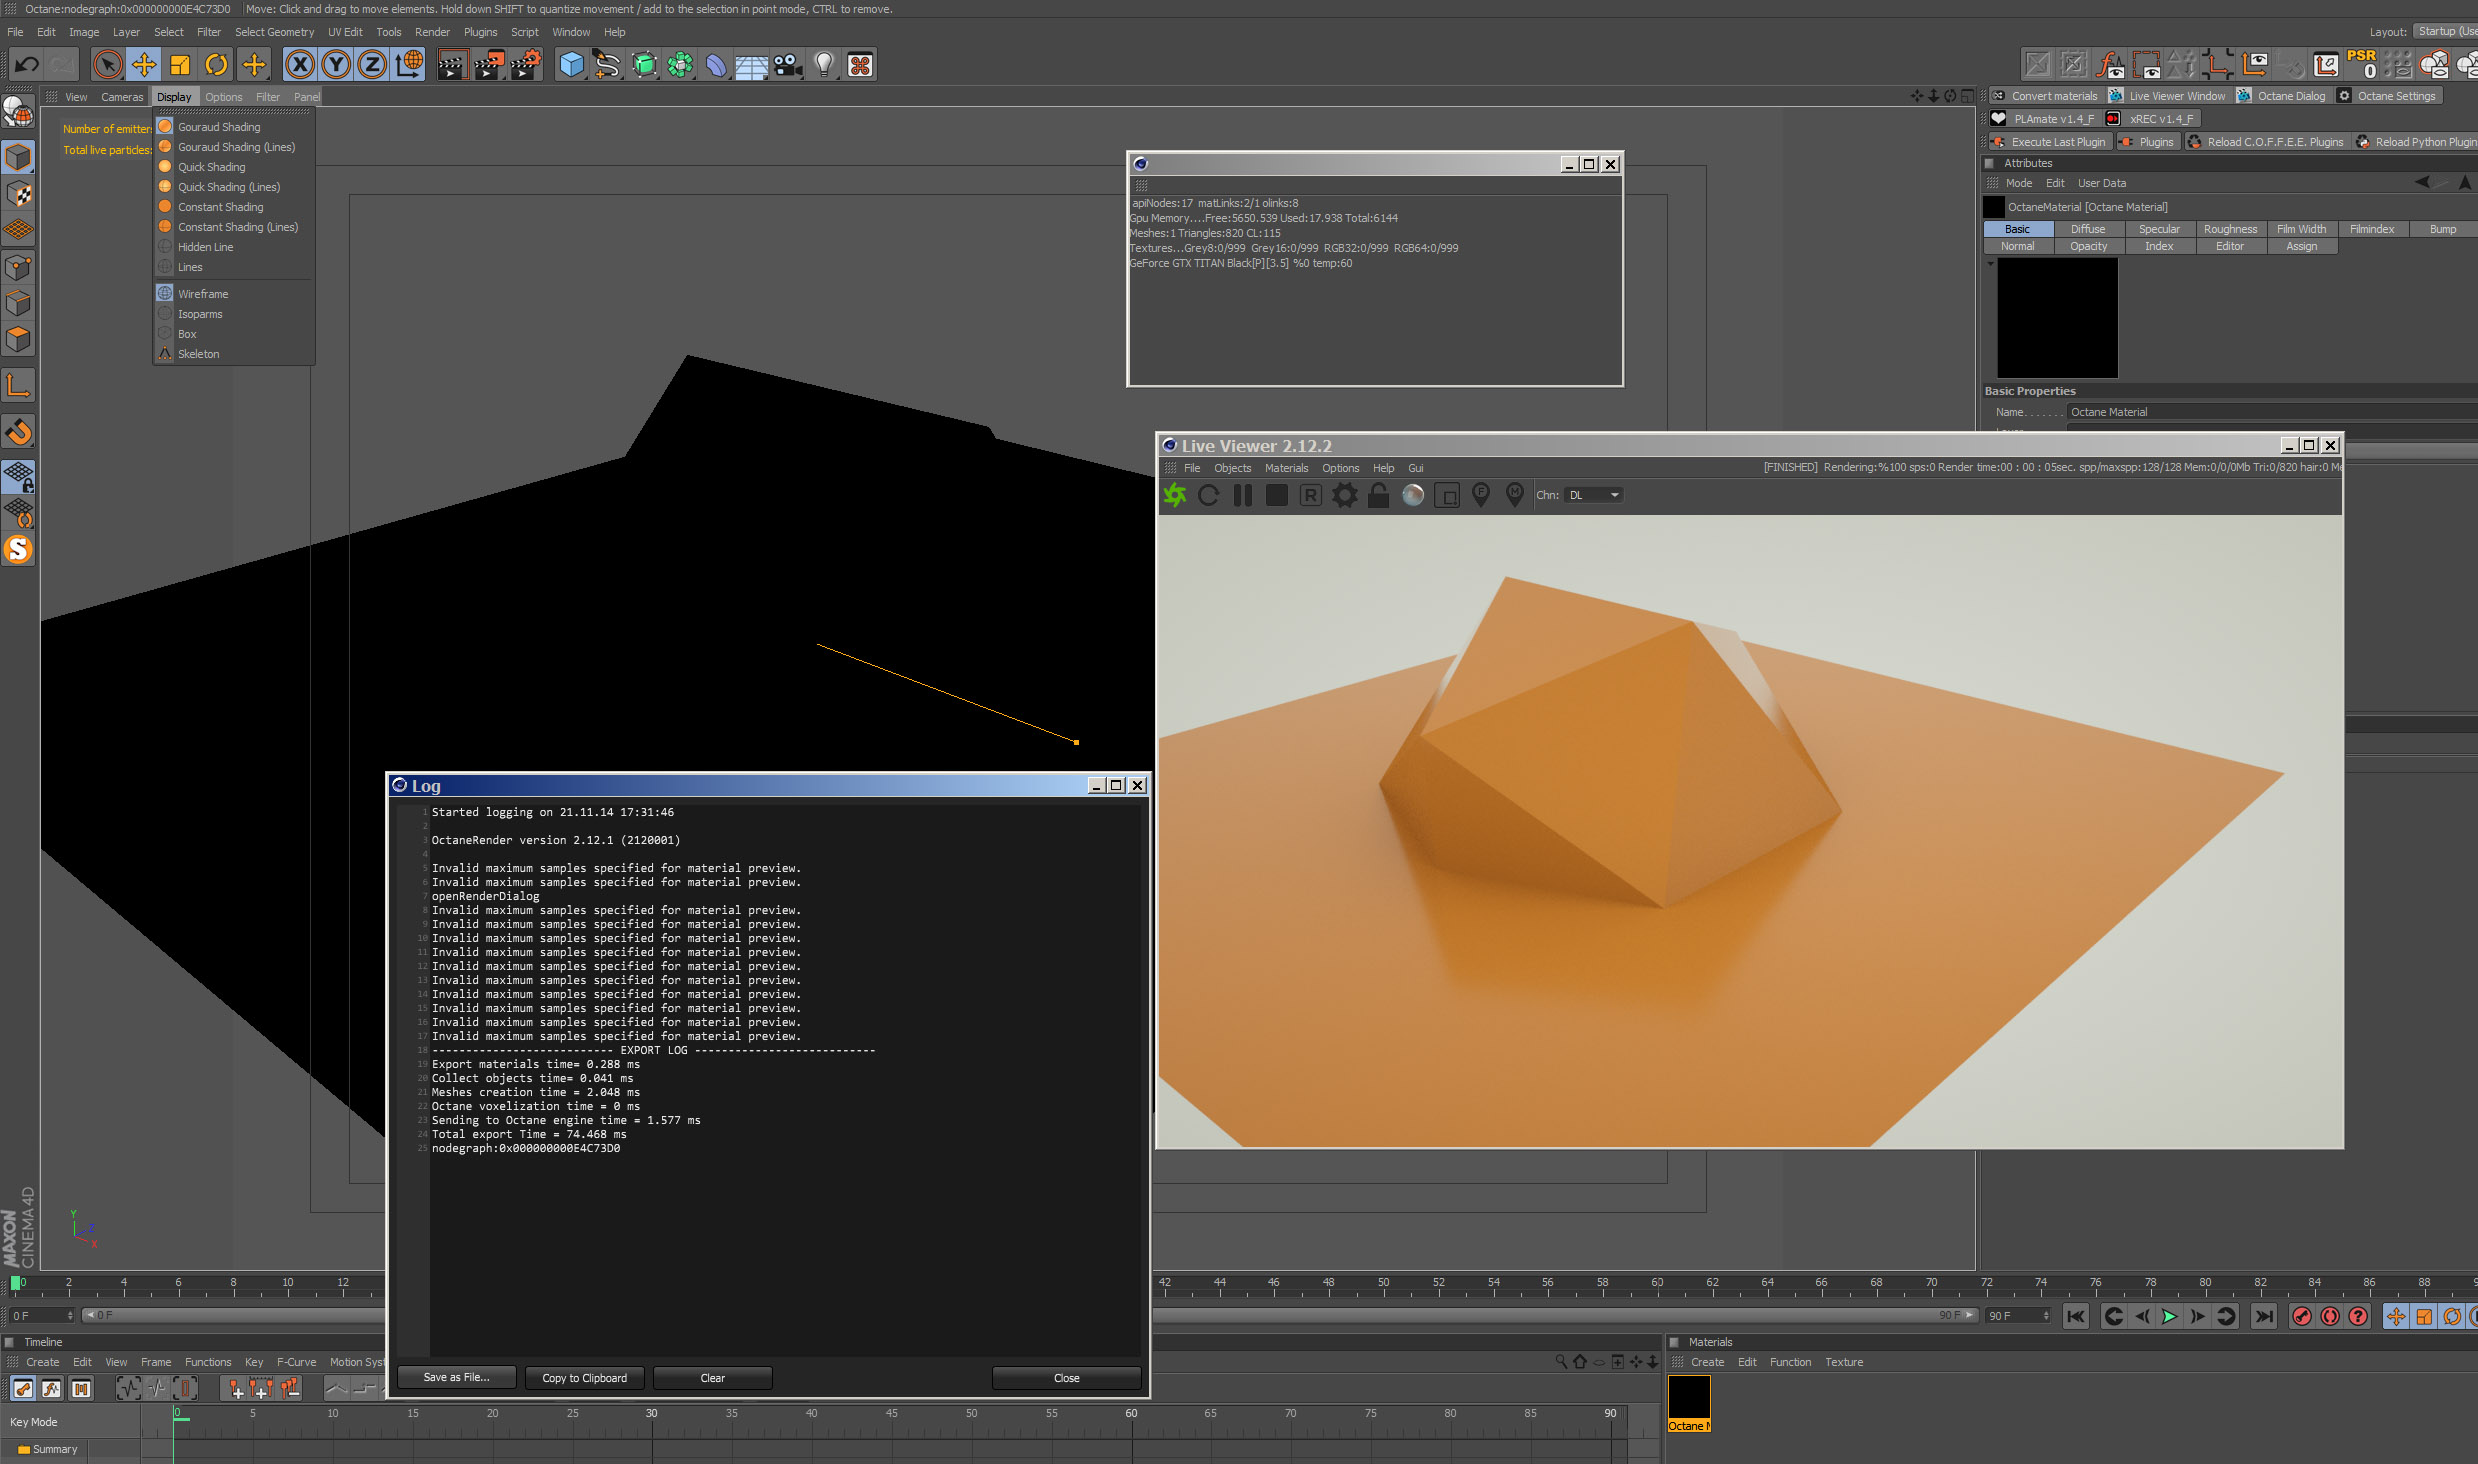Toggle the Z axis lock

point(372,65)
